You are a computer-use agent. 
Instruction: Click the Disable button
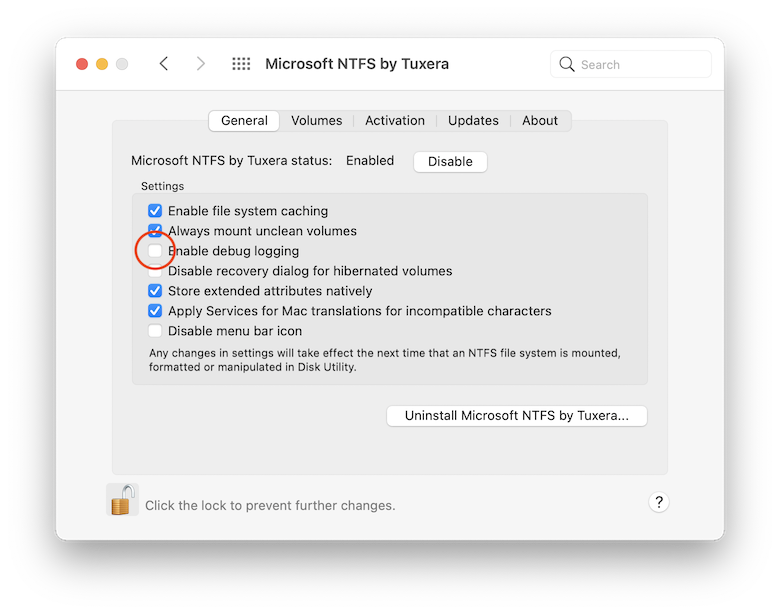[450, 162]
